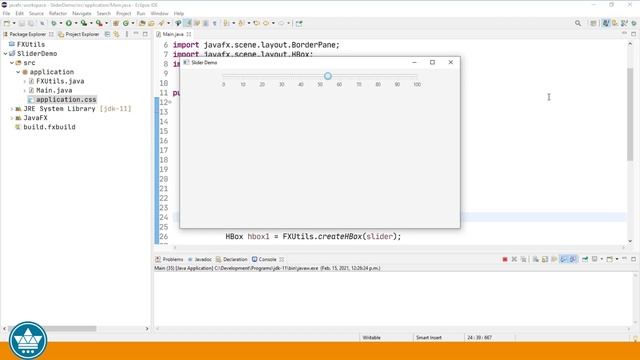Select the application.css file

62,100
